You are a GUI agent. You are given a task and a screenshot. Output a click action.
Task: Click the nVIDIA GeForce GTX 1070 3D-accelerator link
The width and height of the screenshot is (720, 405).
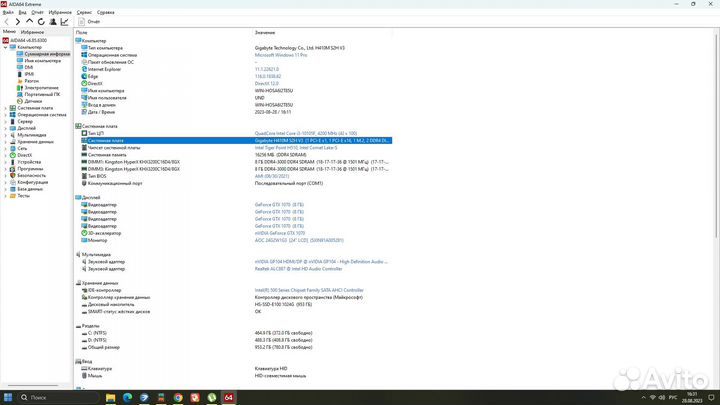(283, 233)
